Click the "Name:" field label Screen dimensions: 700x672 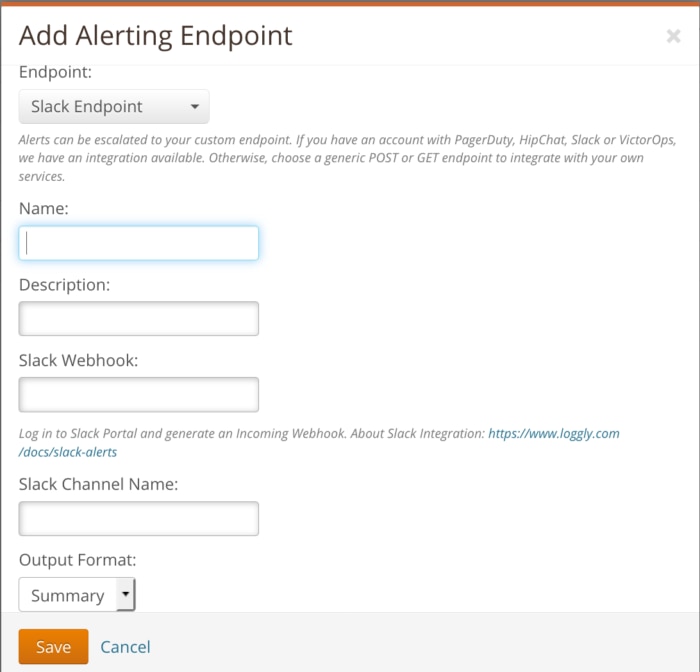pos(43,209)
